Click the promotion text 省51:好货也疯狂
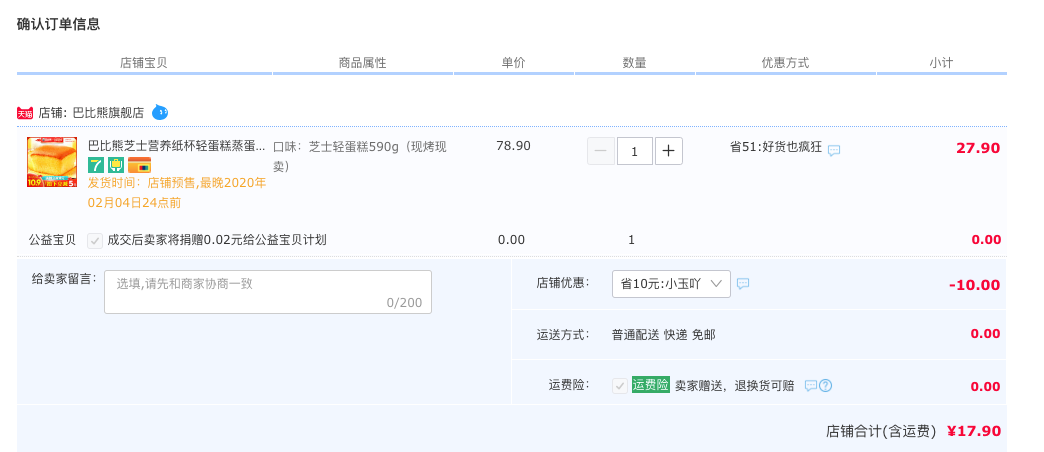This screenshot has height=452, width=1044. (776, 147)
